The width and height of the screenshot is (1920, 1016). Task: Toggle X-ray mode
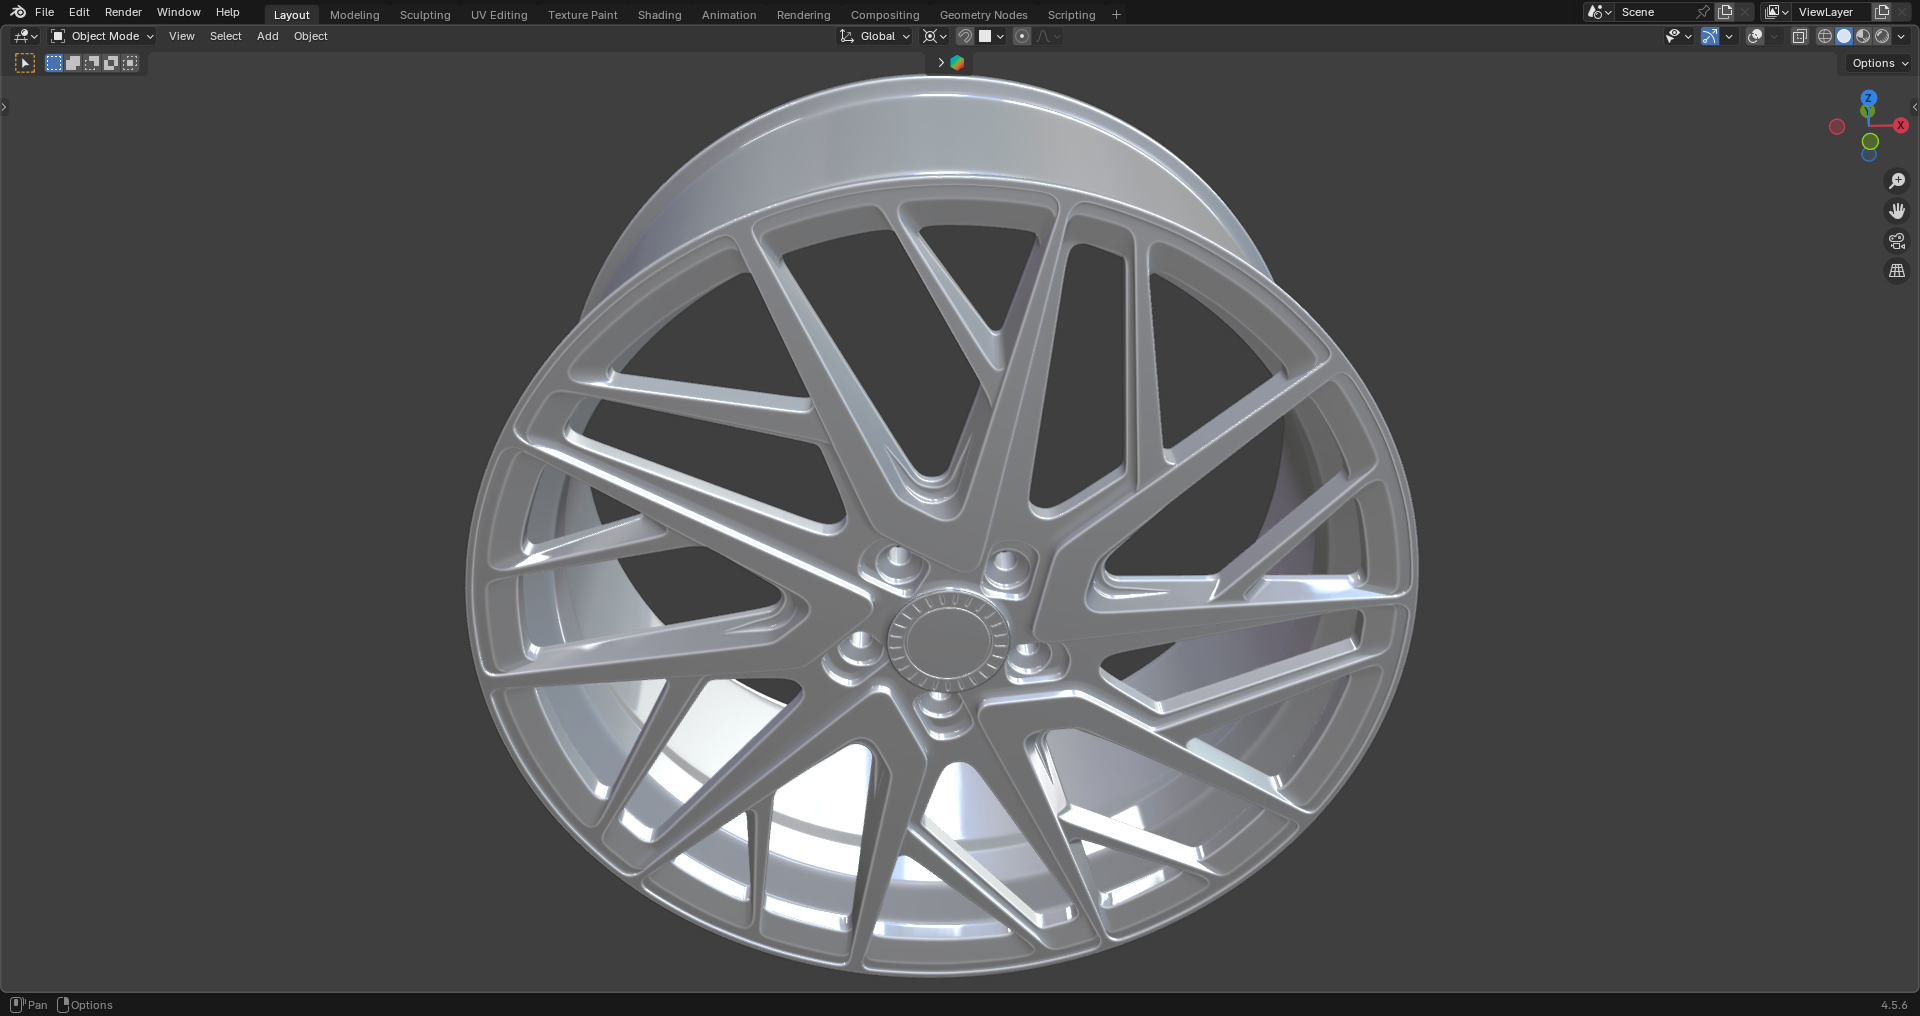(1799, 36)
